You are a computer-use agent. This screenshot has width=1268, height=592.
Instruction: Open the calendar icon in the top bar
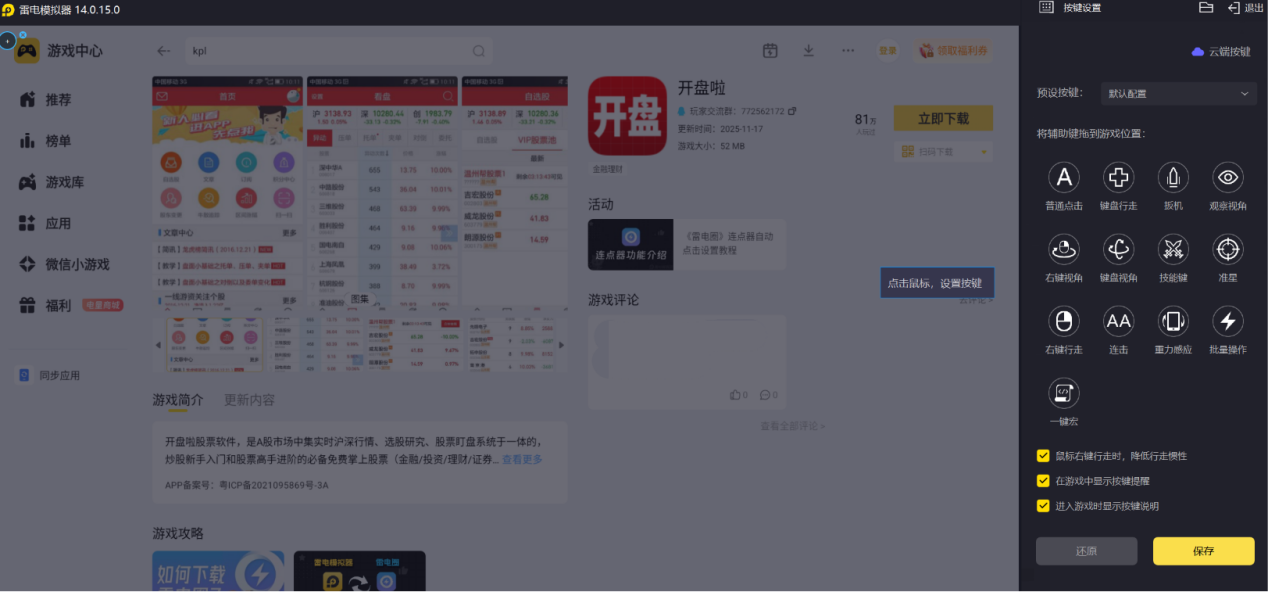[770, 51]
